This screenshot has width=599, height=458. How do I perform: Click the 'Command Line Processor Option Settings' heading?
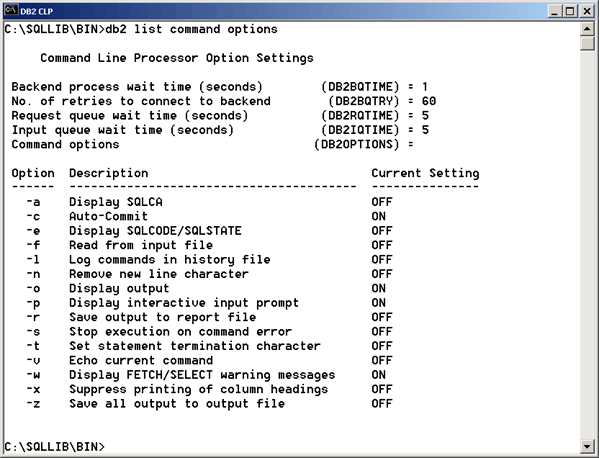pos(177,58)
